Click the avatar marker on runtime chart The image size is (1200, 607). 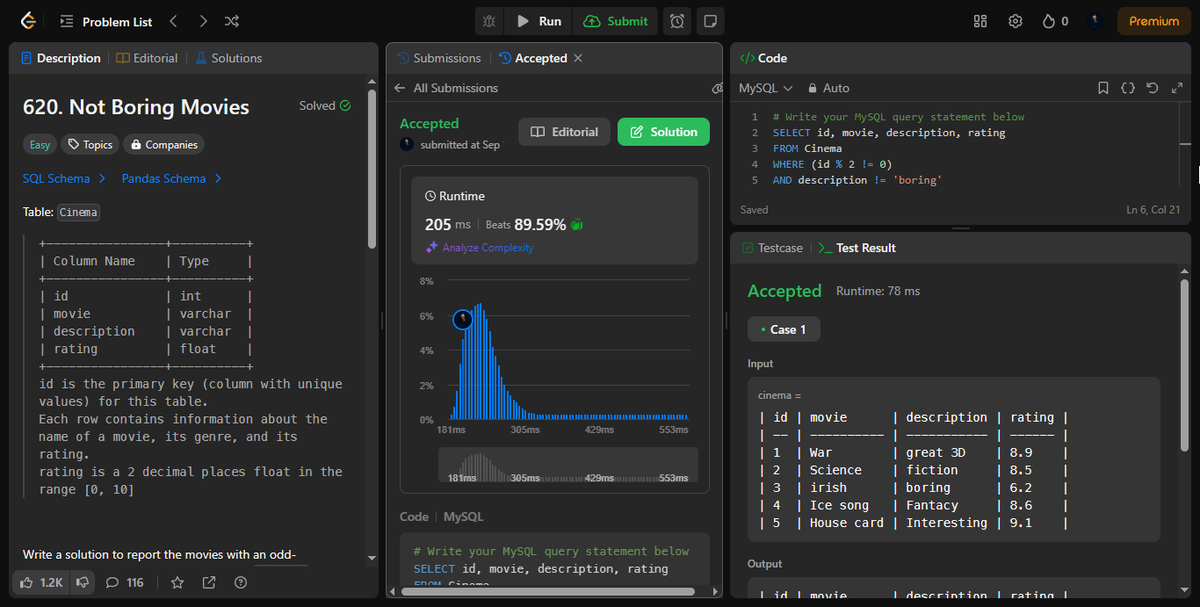pyautogui.click(x=462, y=319)
